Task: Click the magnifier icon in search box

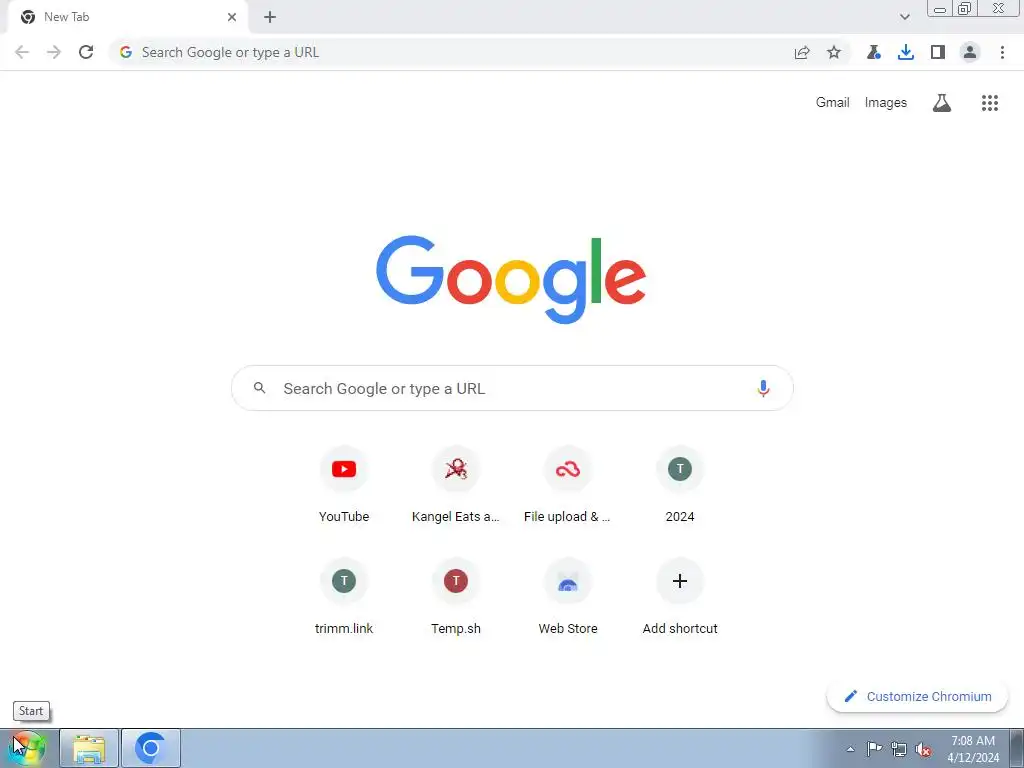Action: pyautogui.click(x=259, y=388)
